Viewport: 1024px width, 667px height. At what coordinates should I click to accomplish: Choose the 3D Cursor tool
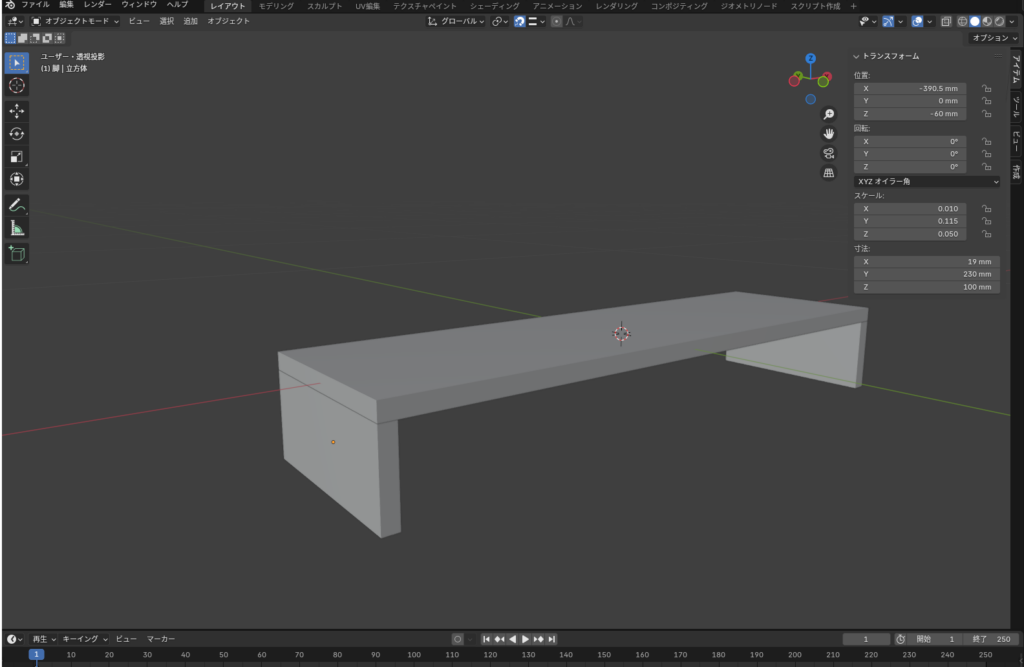(x=17, y=86)
